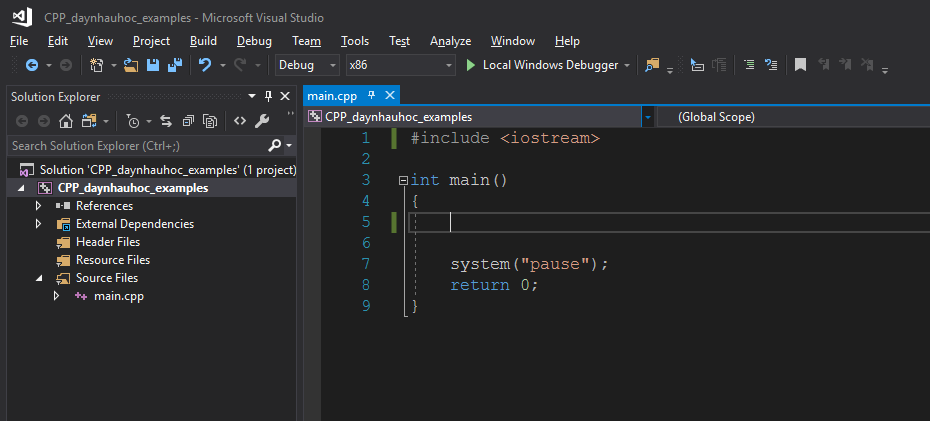Expand the External Dependencies node
Screen dimensions: 930x421
(39, 224)
